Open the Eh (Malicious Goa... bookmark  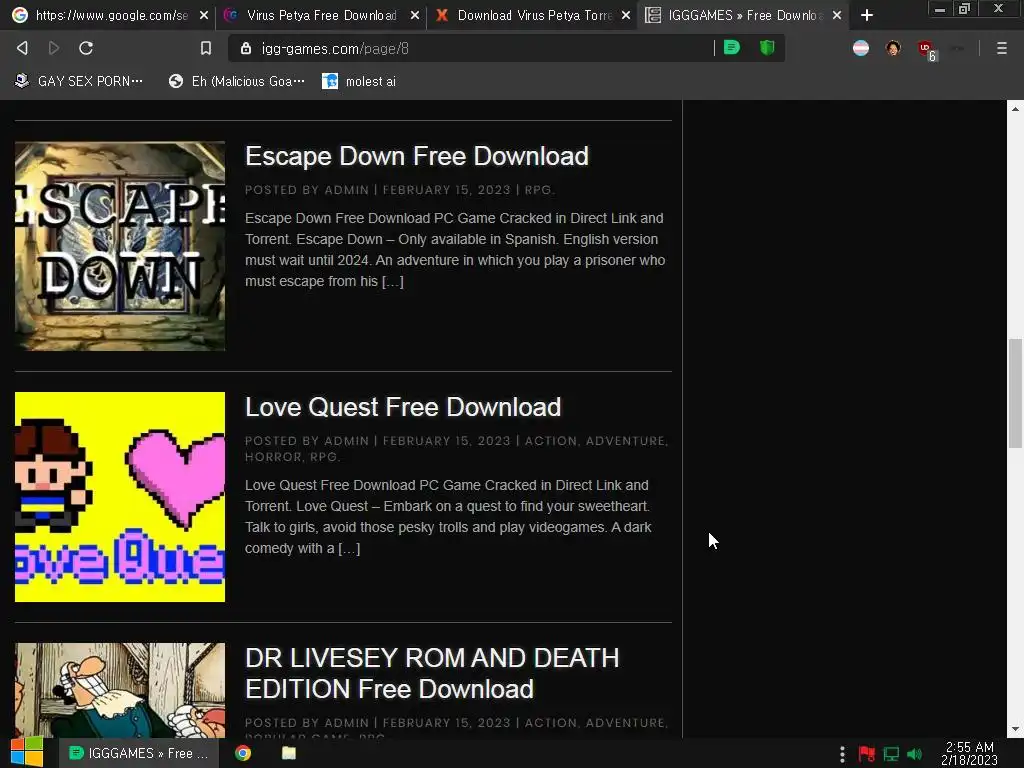(236, 81)
